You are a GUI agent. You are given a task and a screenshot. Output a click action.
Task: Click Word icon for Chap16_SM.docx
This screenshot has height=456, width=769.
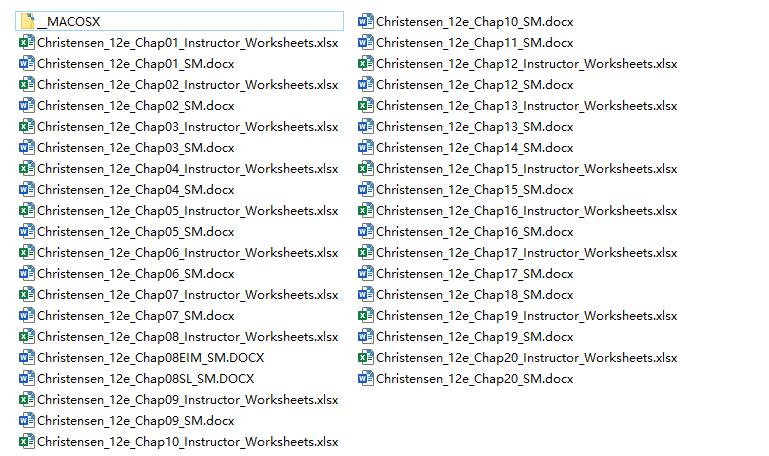366,231
